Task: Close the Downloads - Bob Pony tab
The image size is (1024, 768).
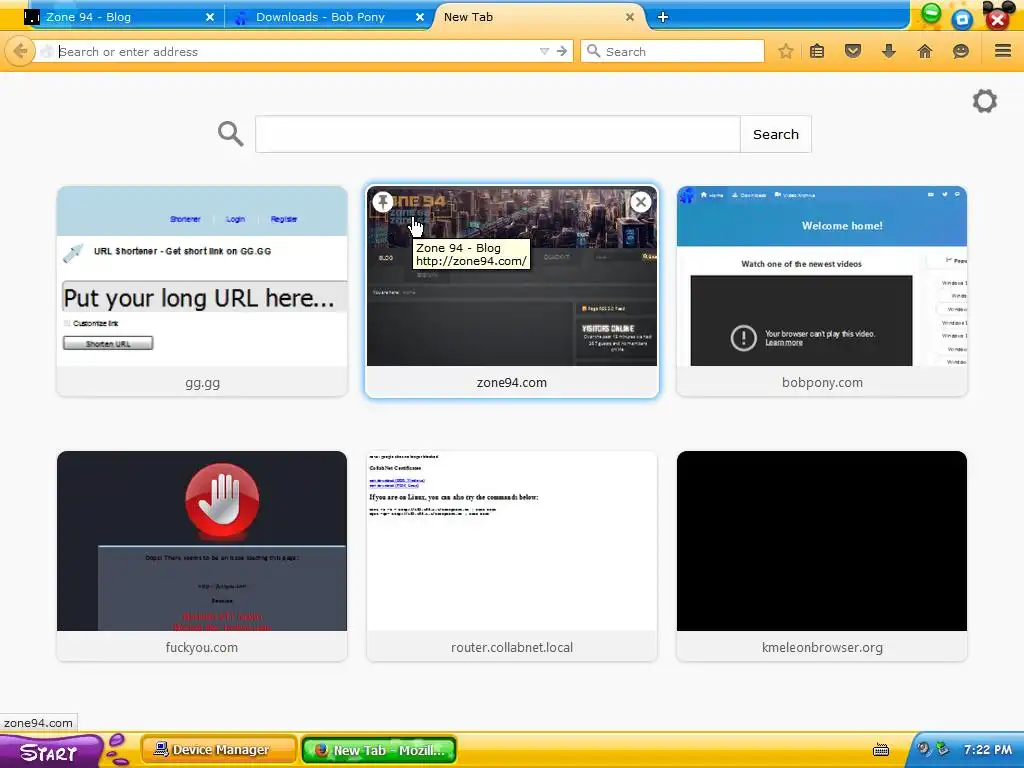Action: click(x=420, y=18)
